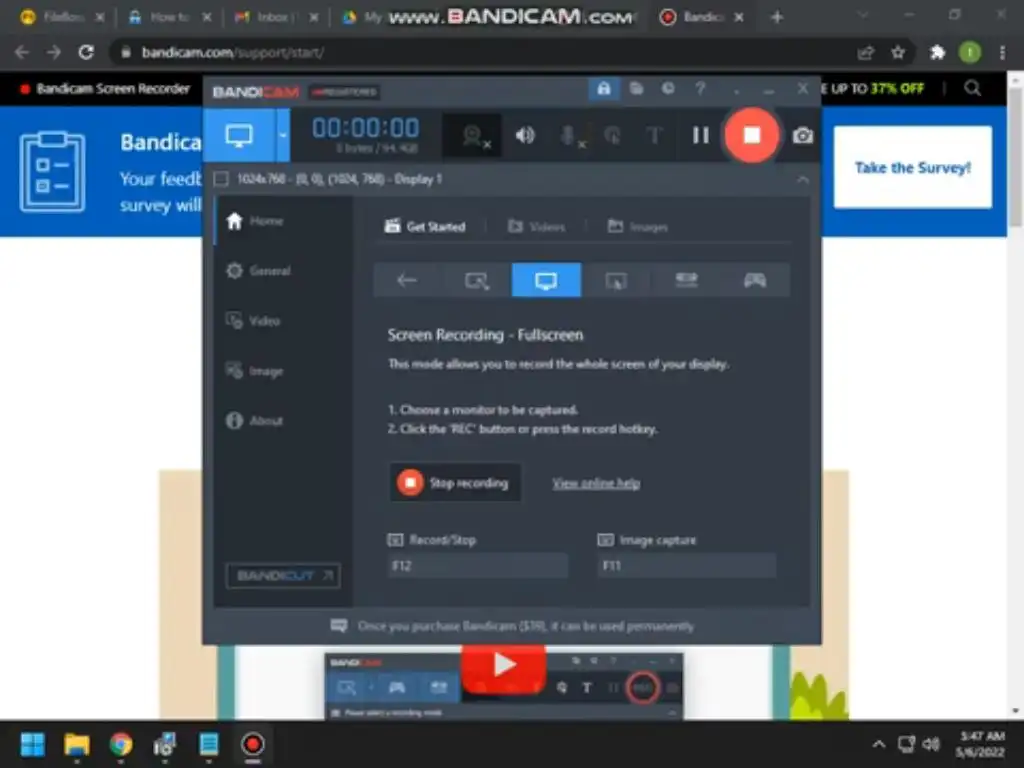Viewport: 1024px width, 768px height.
Task: Open File Explorer from taskbar
Action: coord(77,744)
